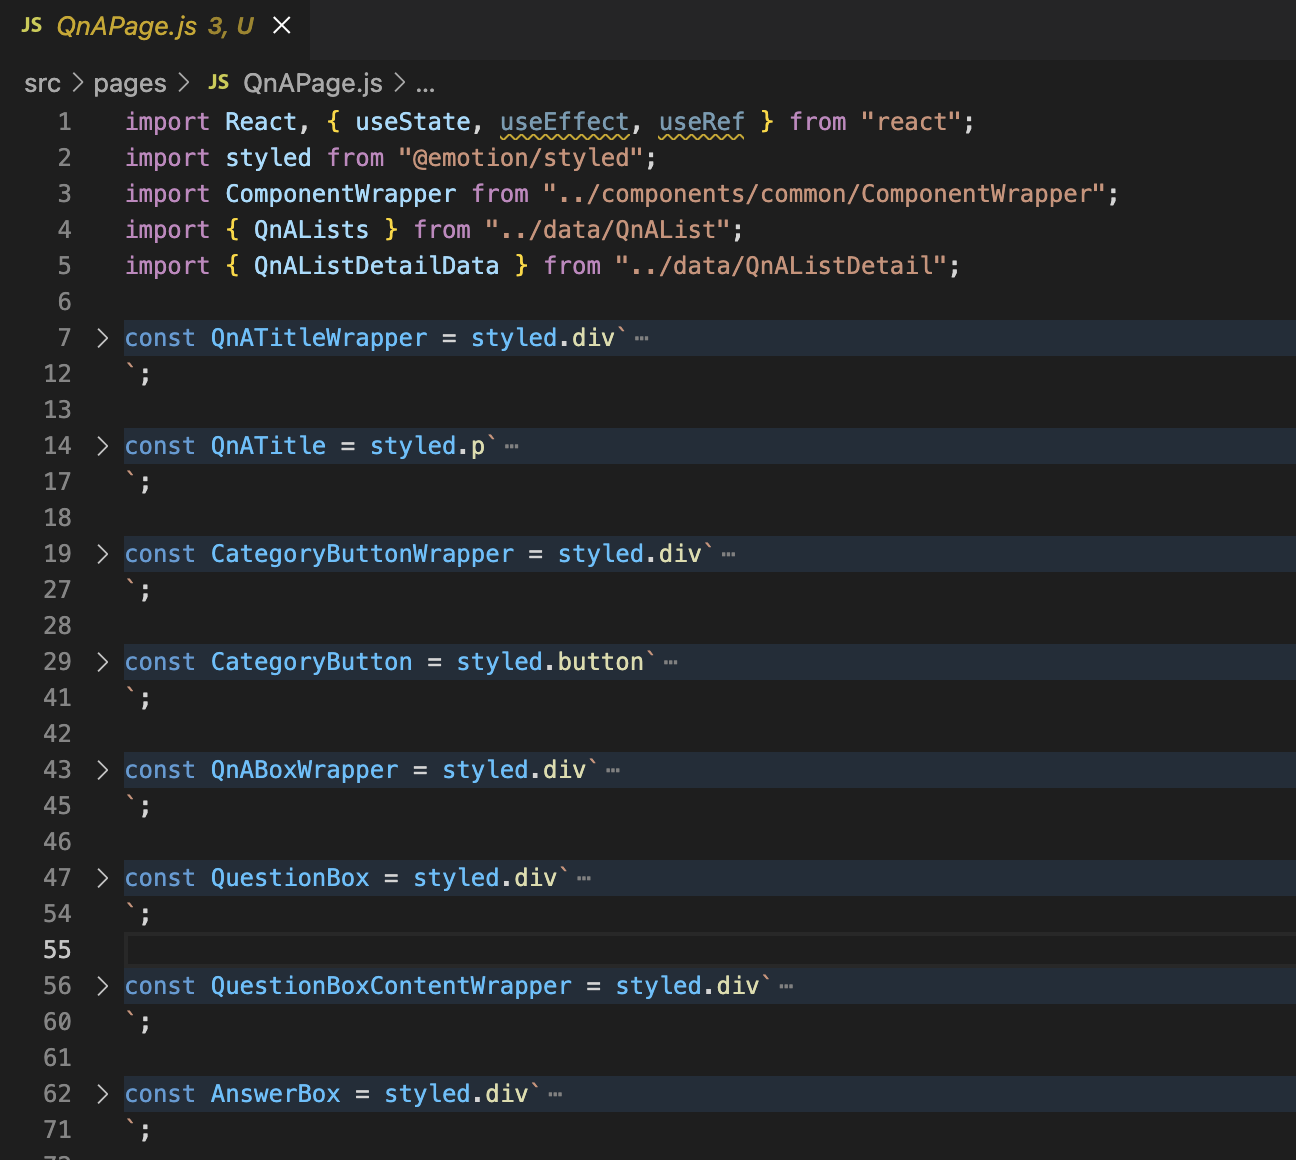Click the QuestionBoxContentWrapper constant name
Image resolution: width=1296 pixels, height=1160 pixels.
point(391,986)
